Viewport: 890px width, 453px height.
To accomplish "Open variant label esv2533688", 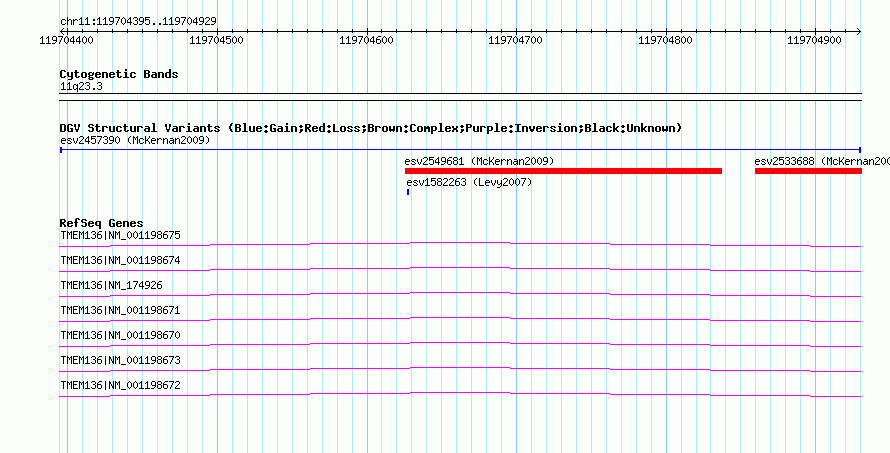I will (x=822, y=161).
